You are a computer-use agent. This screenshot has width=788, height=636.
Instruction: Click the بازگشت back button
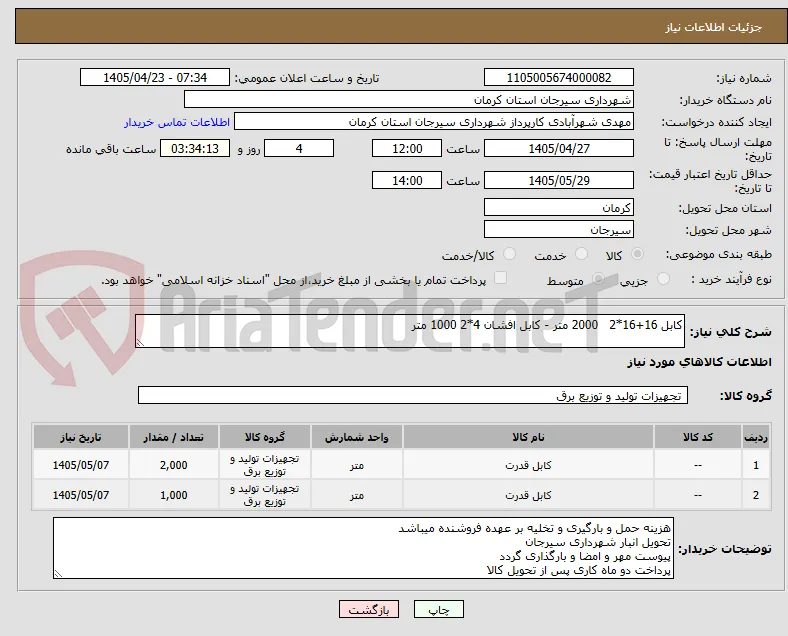pyautogui.click(x=369, y=609)
